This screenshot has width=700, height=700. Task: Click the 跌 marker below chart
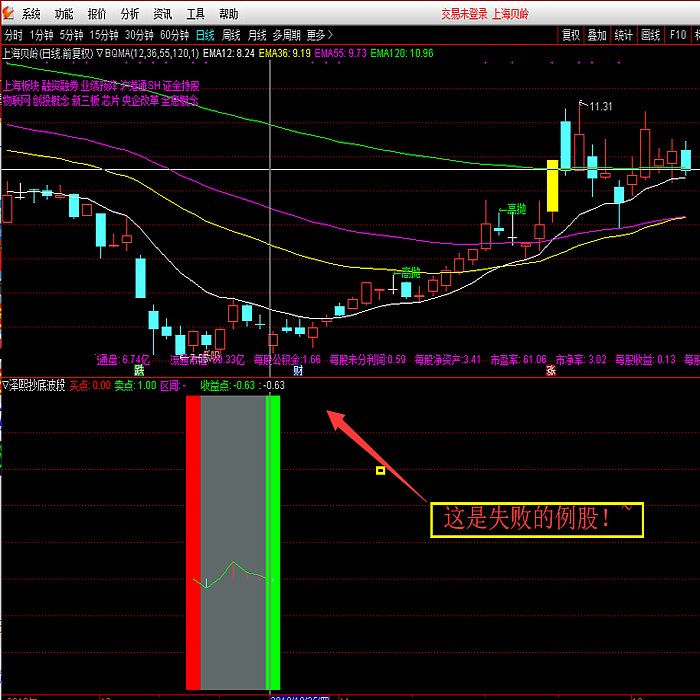(139, 370)
